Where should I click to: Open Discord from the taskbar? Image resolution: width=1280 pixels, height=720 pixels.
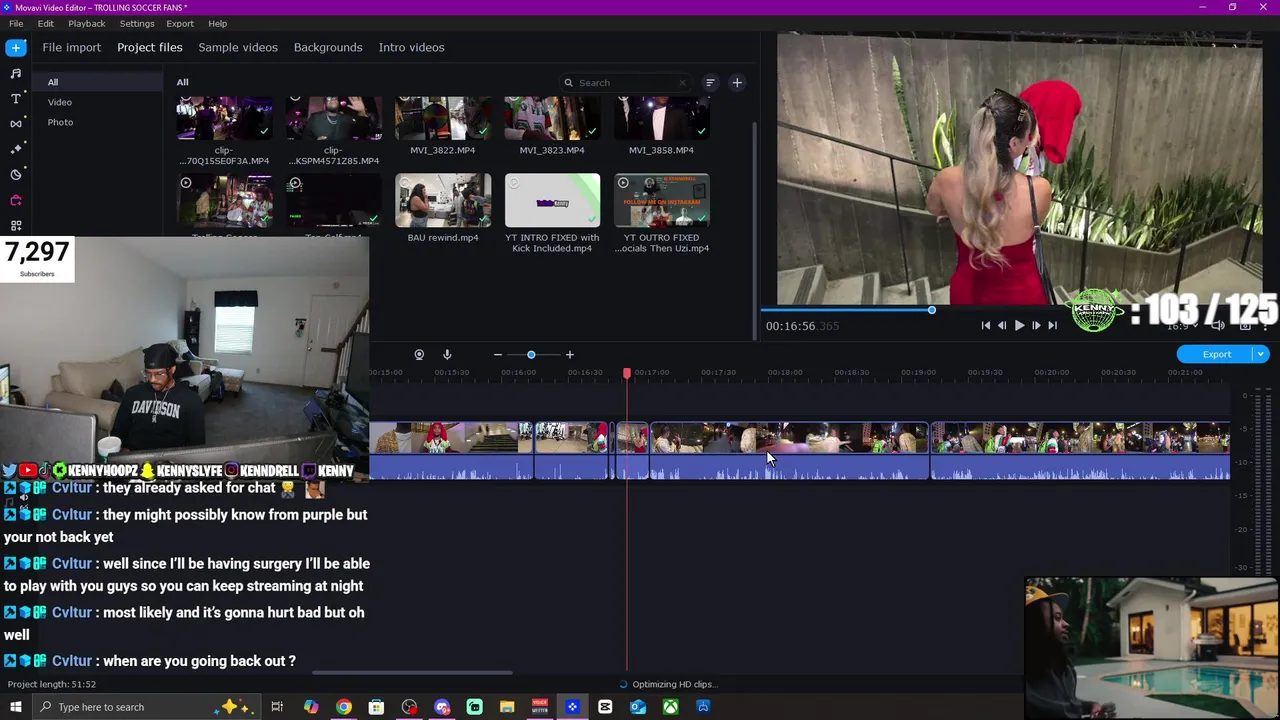coord(442,707)
